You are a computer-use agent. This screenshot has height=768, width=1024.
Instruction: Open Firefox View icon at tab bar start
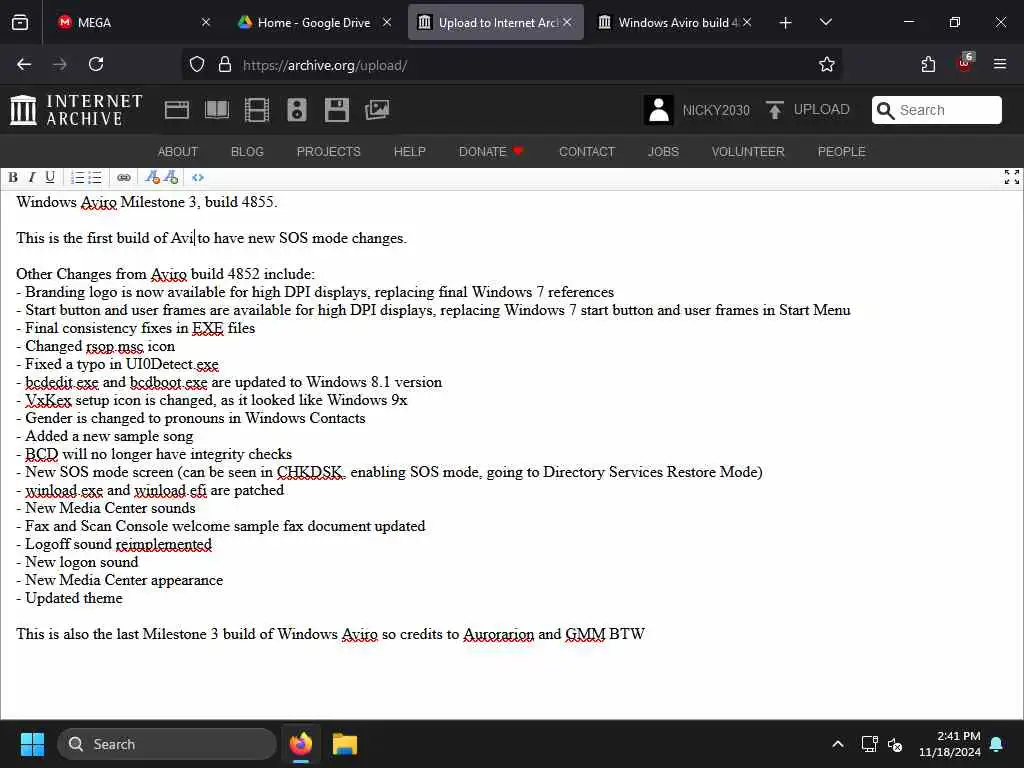[20, 22]
